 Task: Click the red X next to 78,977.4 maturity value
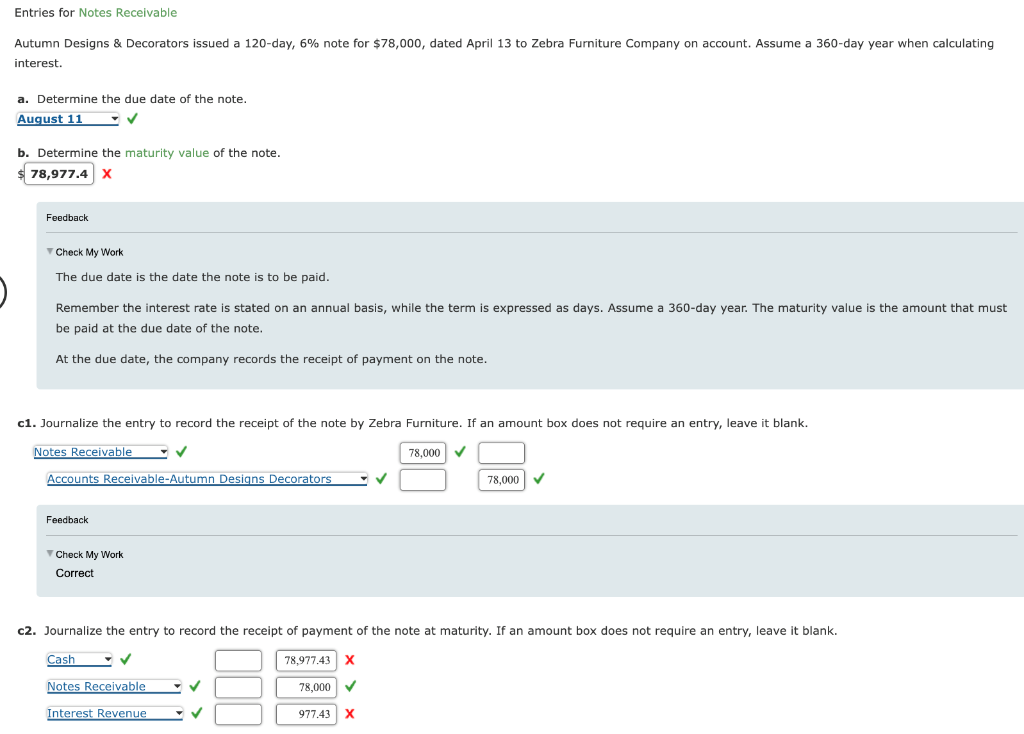click(107, 173)
